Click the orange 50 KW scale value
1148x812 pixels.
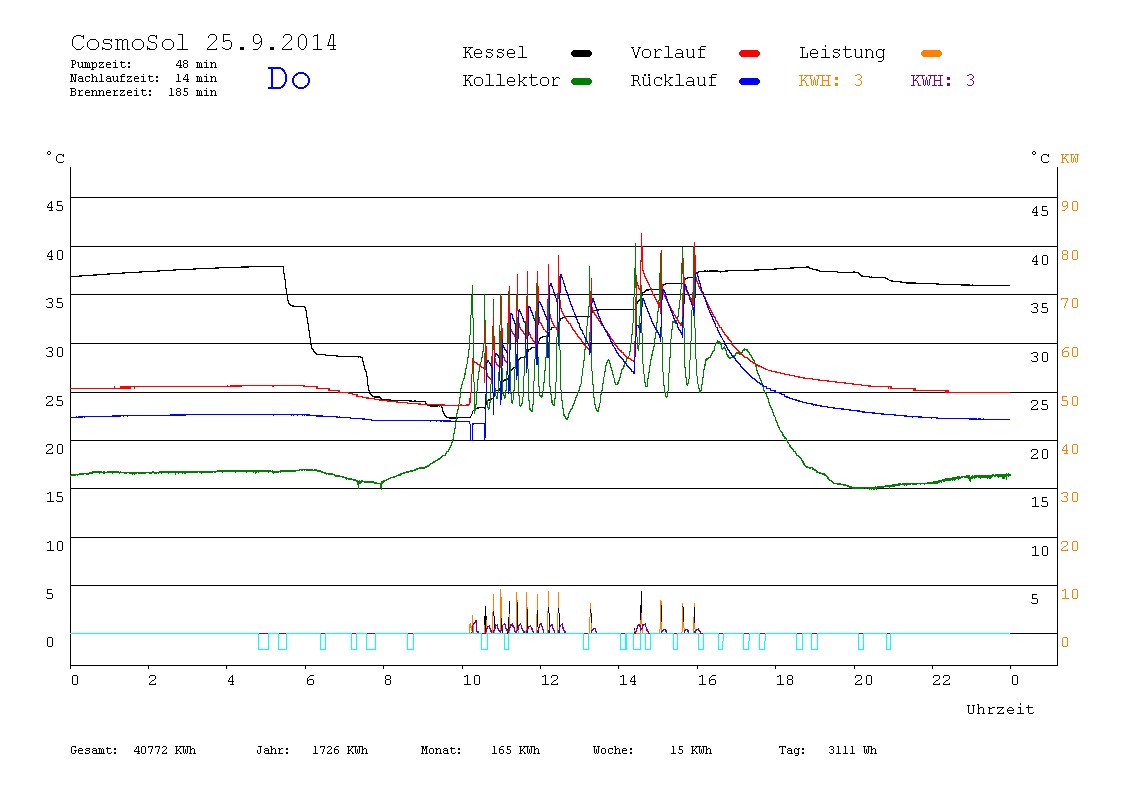click(1070, 401)
